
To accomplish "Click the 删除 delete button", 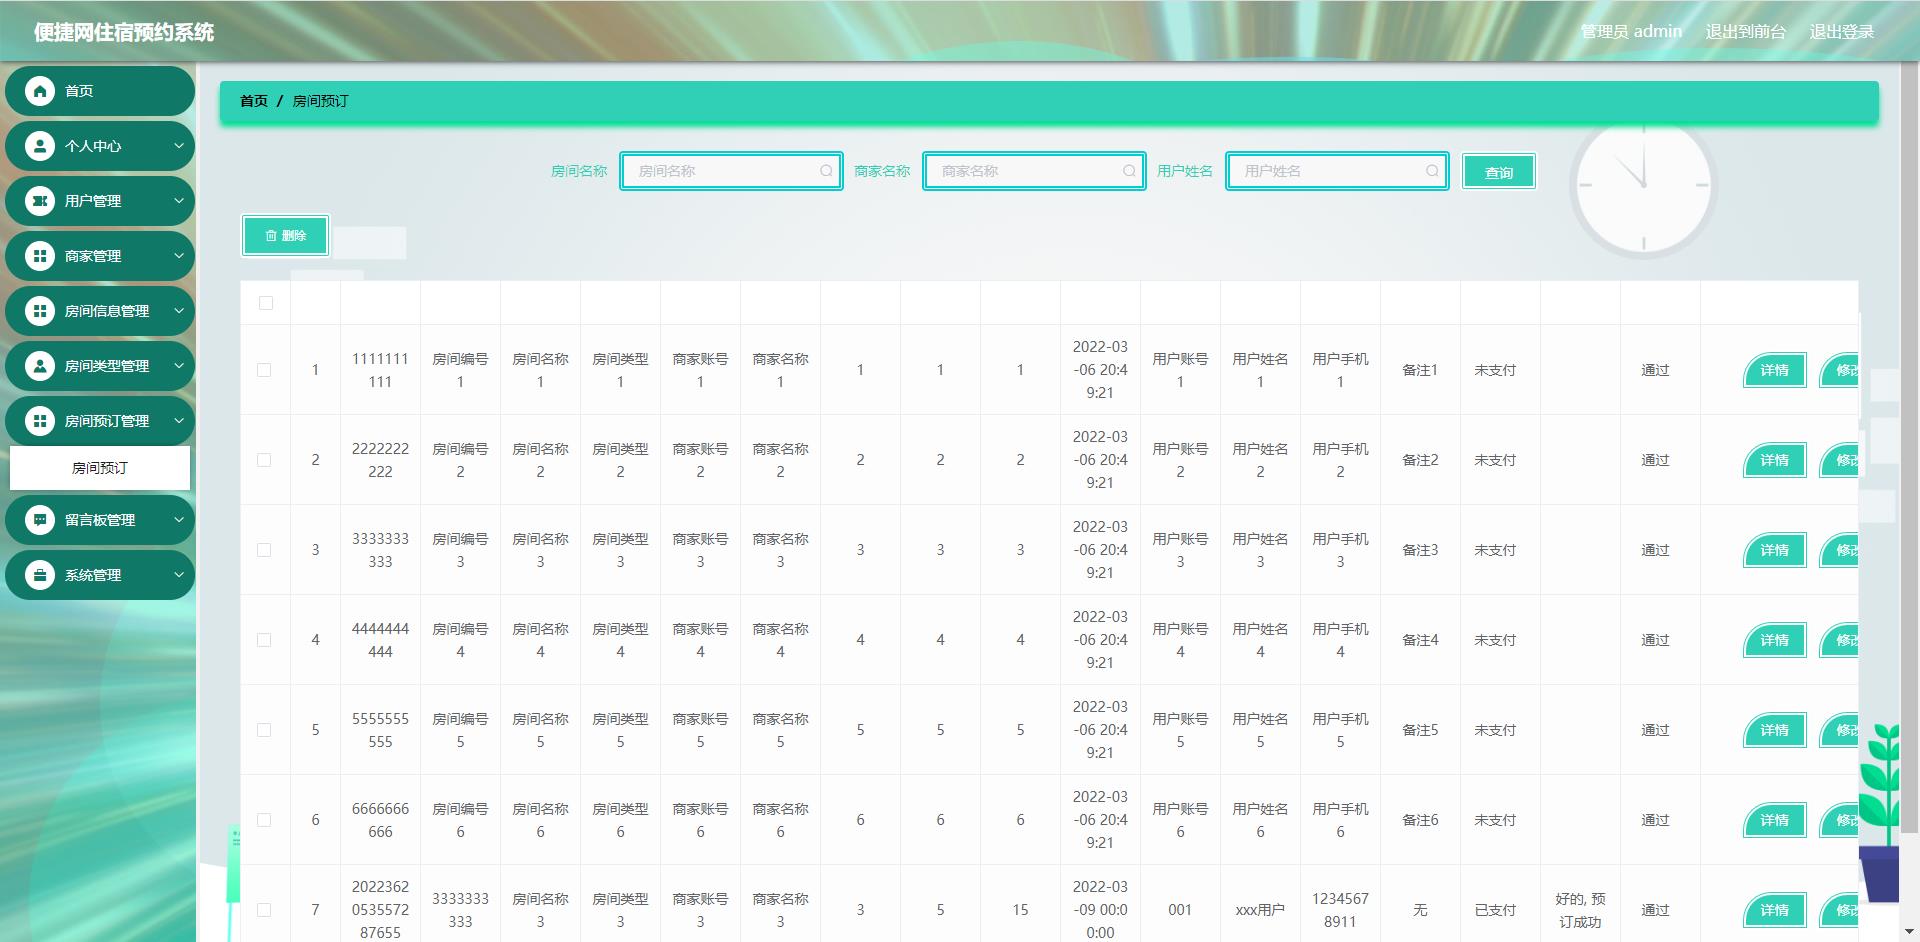I will point(285,236).
